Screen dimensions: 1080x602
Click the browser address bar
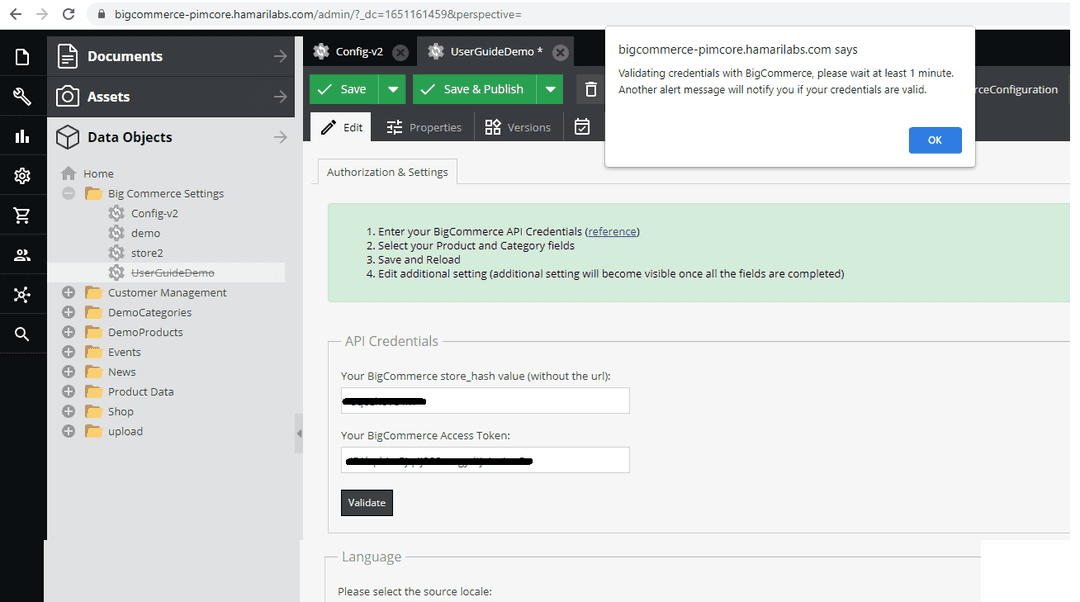579,14
